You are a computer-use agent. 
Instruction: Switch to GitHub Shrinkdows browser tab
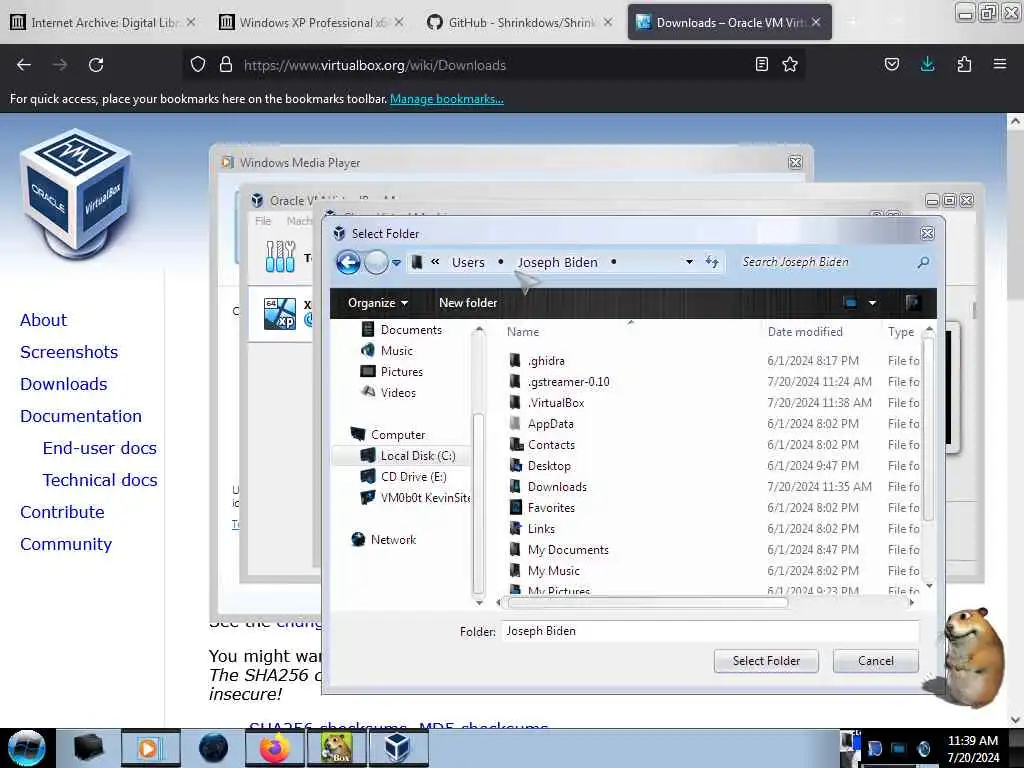(520, 22)
